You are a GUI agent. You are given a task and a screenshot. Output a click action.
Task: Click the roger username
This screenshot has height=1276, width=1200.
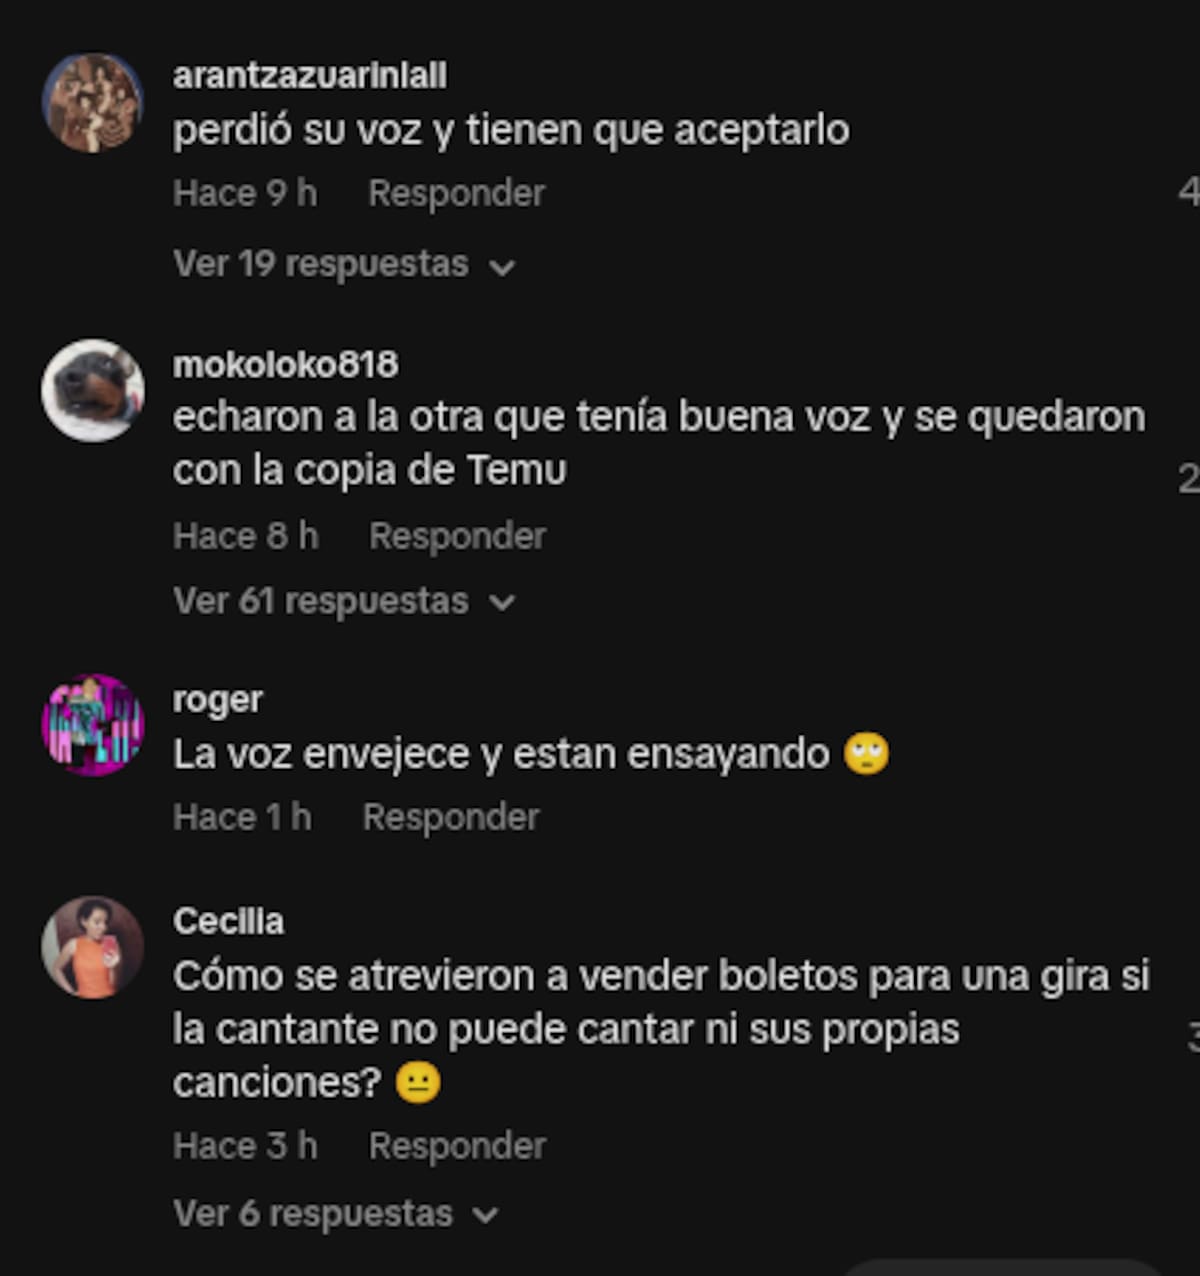(x=218, y=700)
